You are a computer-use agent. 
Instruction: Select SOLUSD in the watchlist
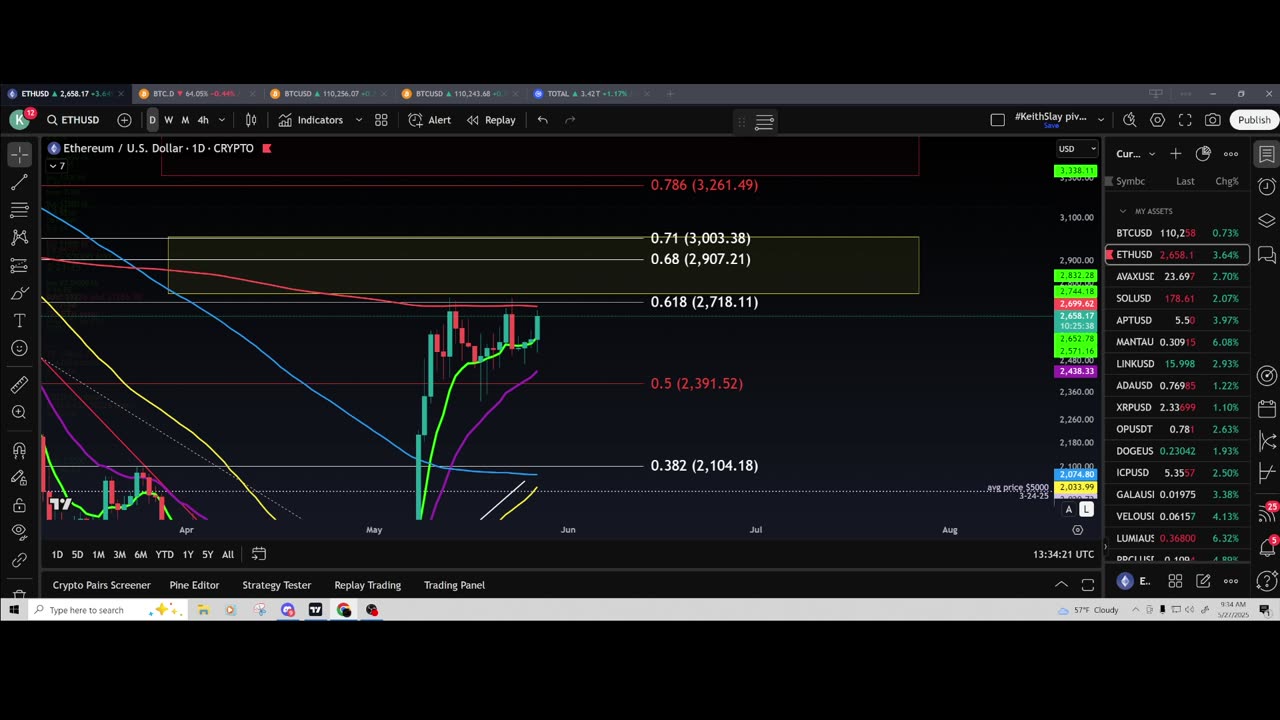(x=1177, y=298)
